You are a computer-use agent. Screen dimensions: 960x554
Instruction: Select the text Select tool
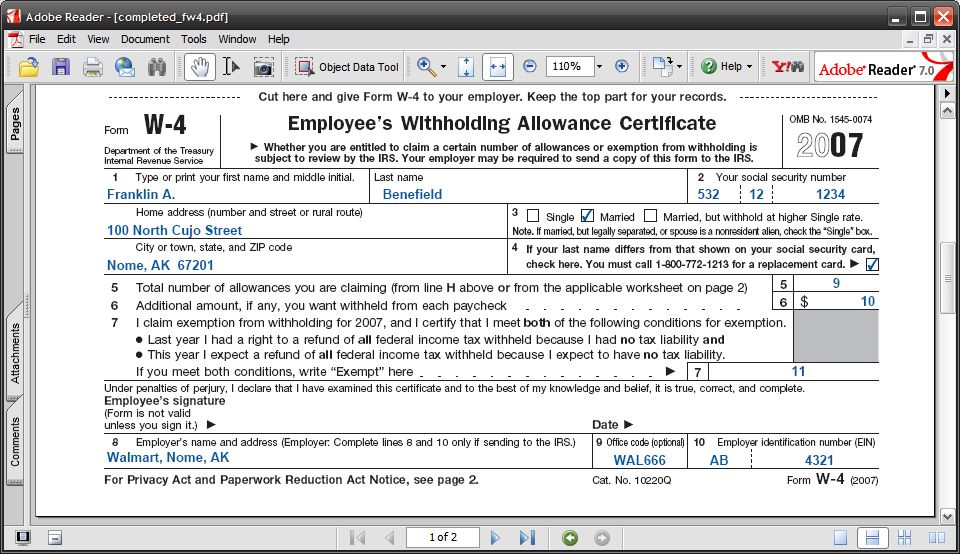231,67
